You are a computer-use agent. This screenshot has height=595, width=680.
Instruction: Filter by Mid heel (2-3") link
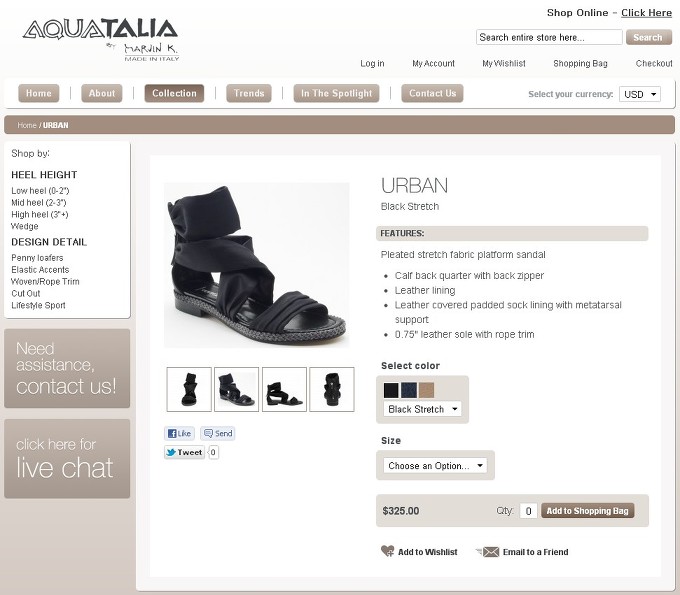(x=39, y=203)
